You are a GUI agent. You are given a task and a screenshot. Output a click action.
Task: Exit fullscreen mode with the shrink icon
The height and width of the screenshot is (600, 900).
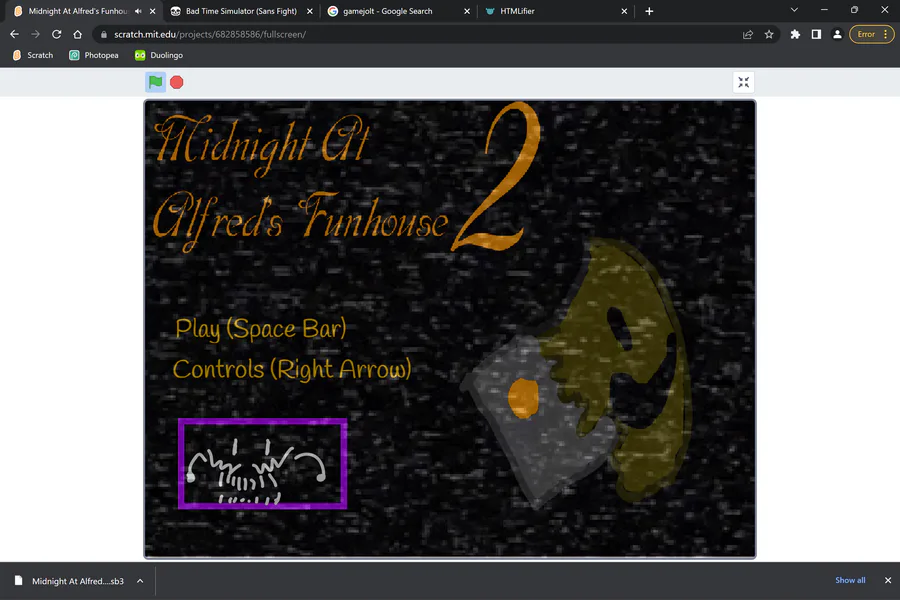743,82
